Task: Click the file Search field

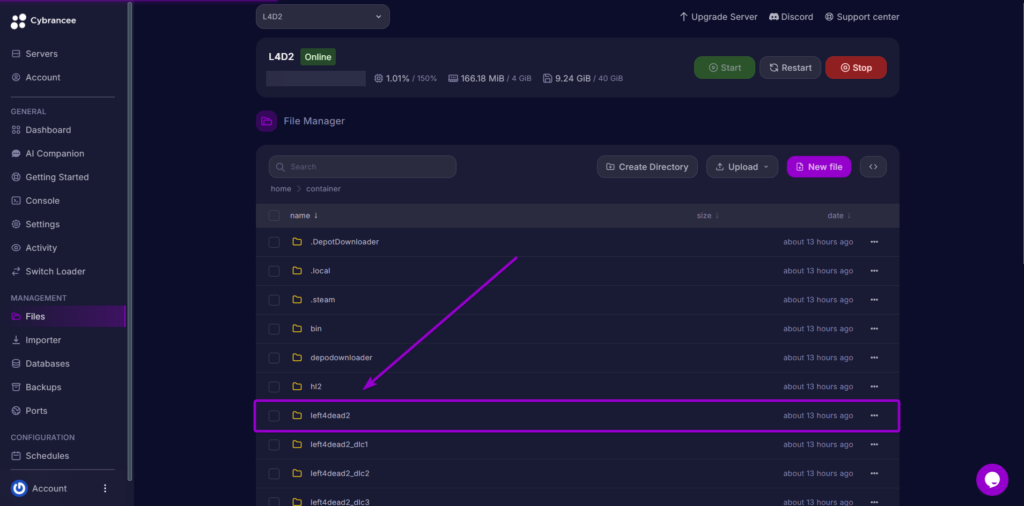Action: (362, 166)
